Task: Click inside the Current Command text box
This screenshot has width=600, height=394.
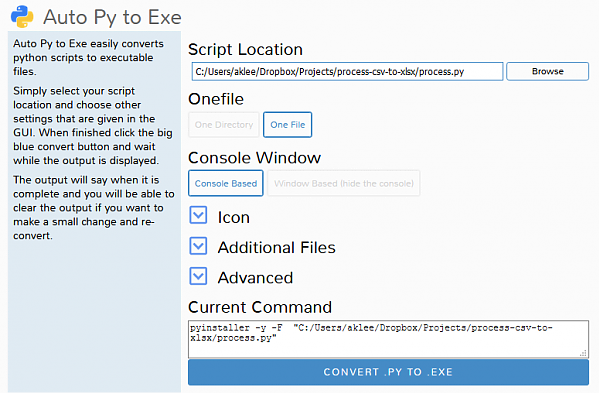Action: (x=388, y=339)
